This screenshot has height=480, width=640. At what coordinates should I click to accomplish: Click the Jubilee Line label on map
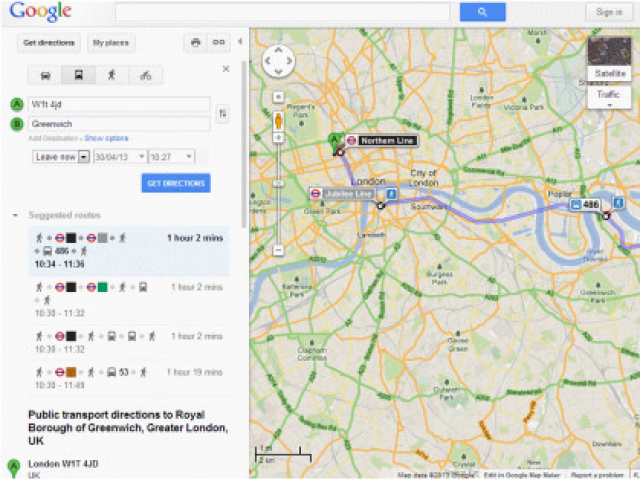coord(342,194)
